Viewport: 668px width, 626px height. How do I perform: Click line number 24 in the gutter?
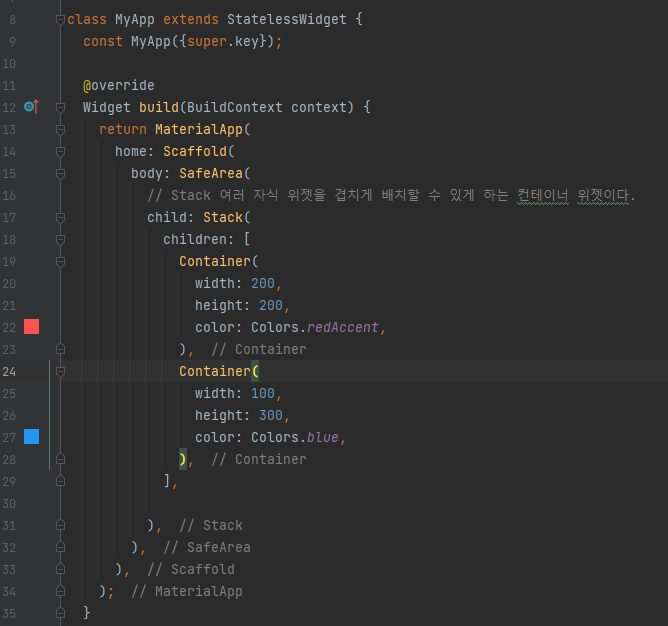[x=9, y=372]
